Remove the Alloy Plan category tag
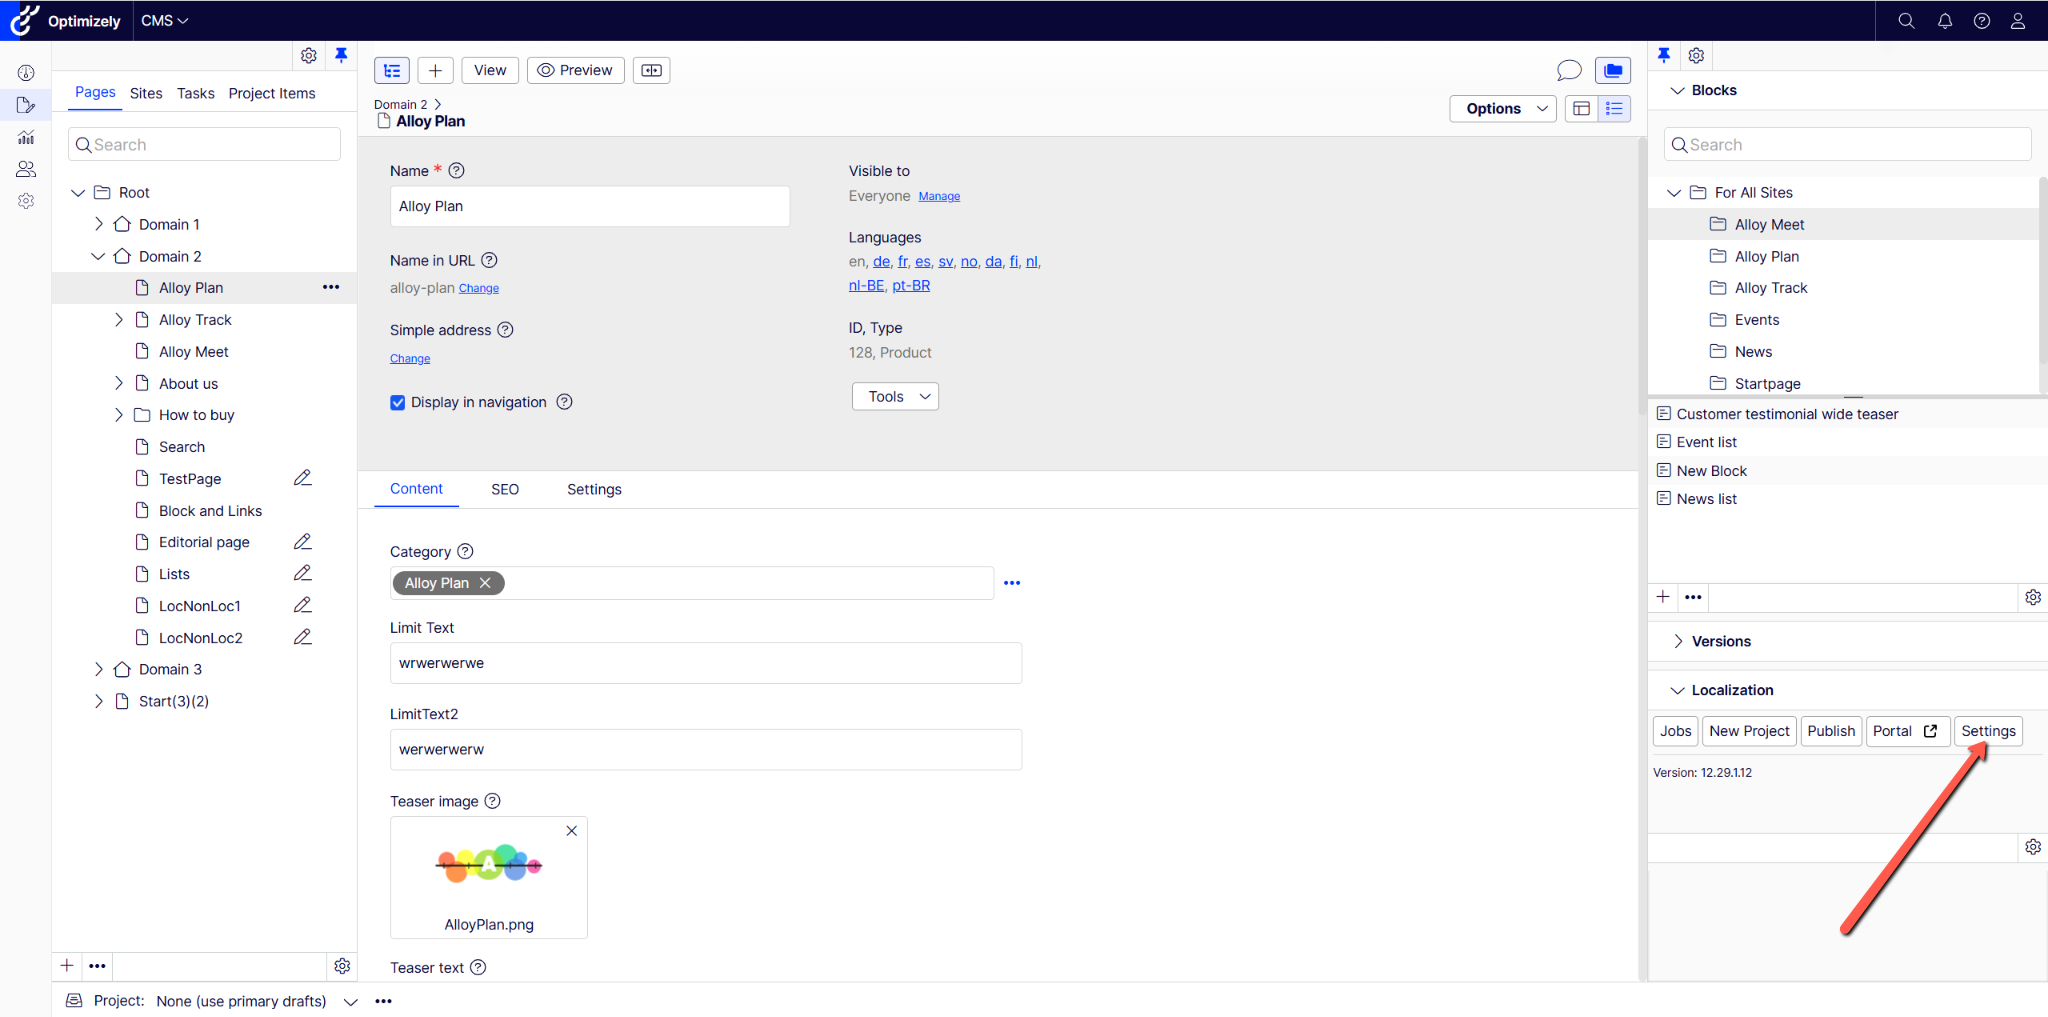The height and width of the screenshot is (1017, 2048). point(485,583)
